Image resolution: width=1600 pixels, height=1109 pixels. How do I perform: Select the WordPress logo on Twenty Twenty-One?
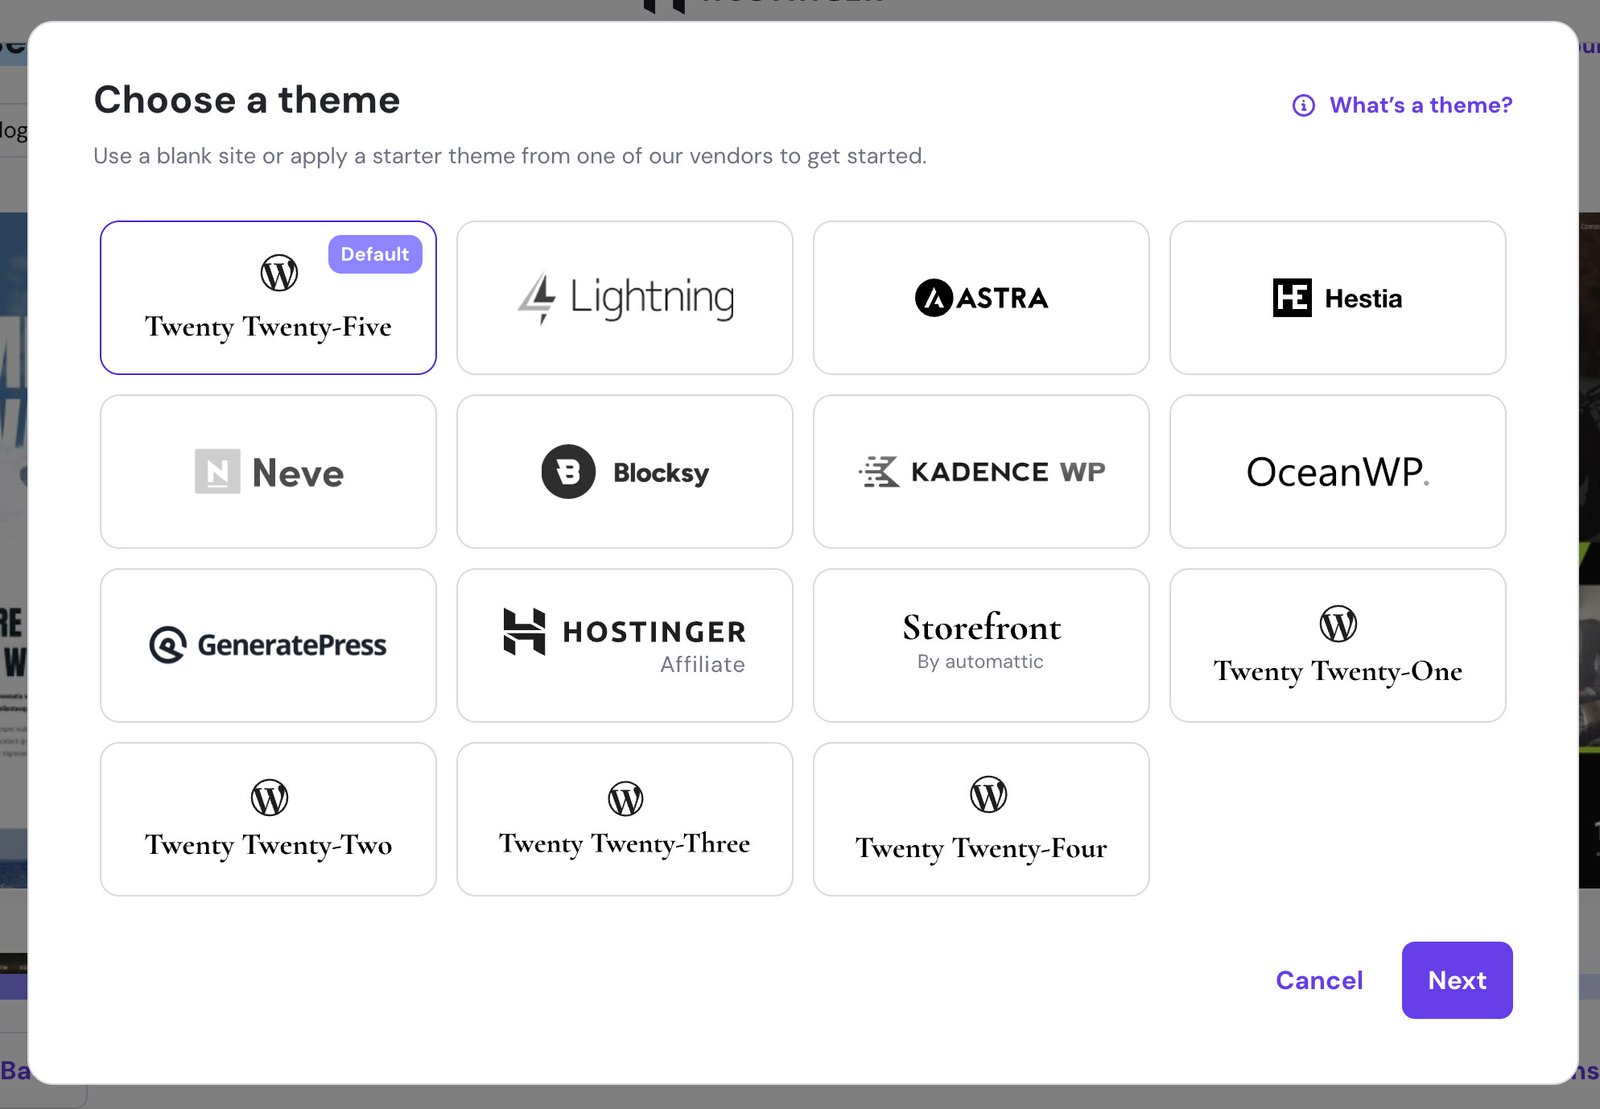1337,624
